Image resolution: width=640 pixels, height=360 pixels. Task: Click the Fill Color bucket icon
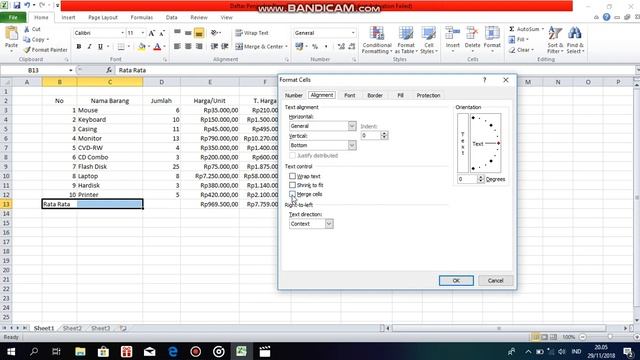(142, 47)
